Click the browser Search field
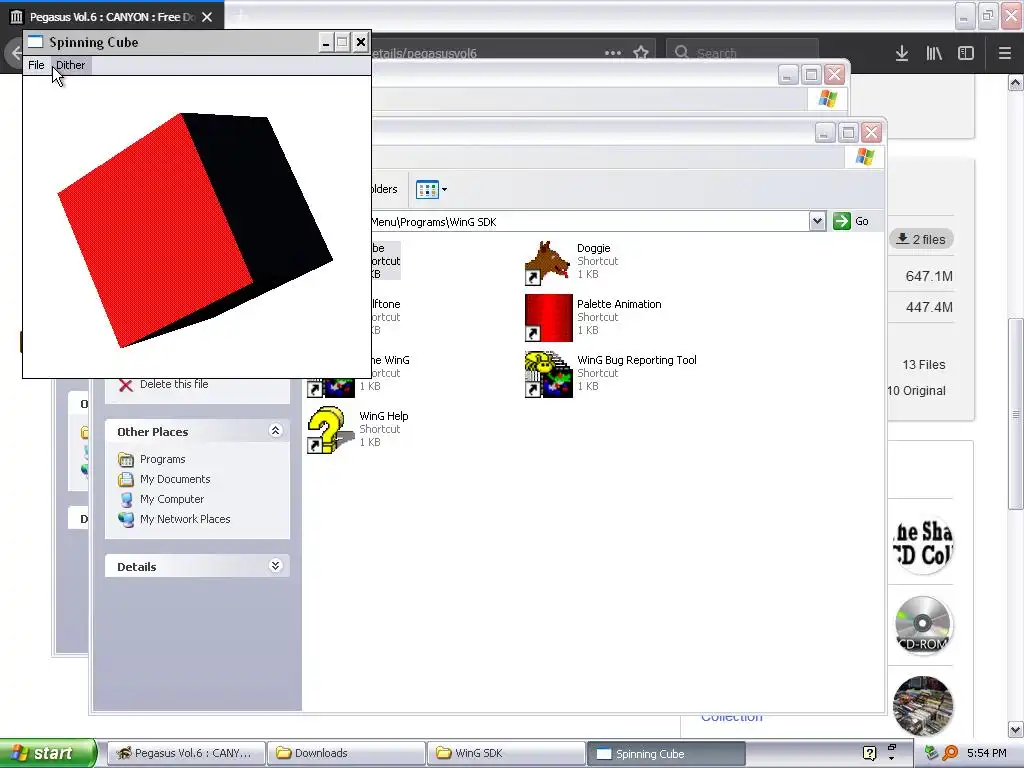The image size is (1024, 768). coord(742,52)
